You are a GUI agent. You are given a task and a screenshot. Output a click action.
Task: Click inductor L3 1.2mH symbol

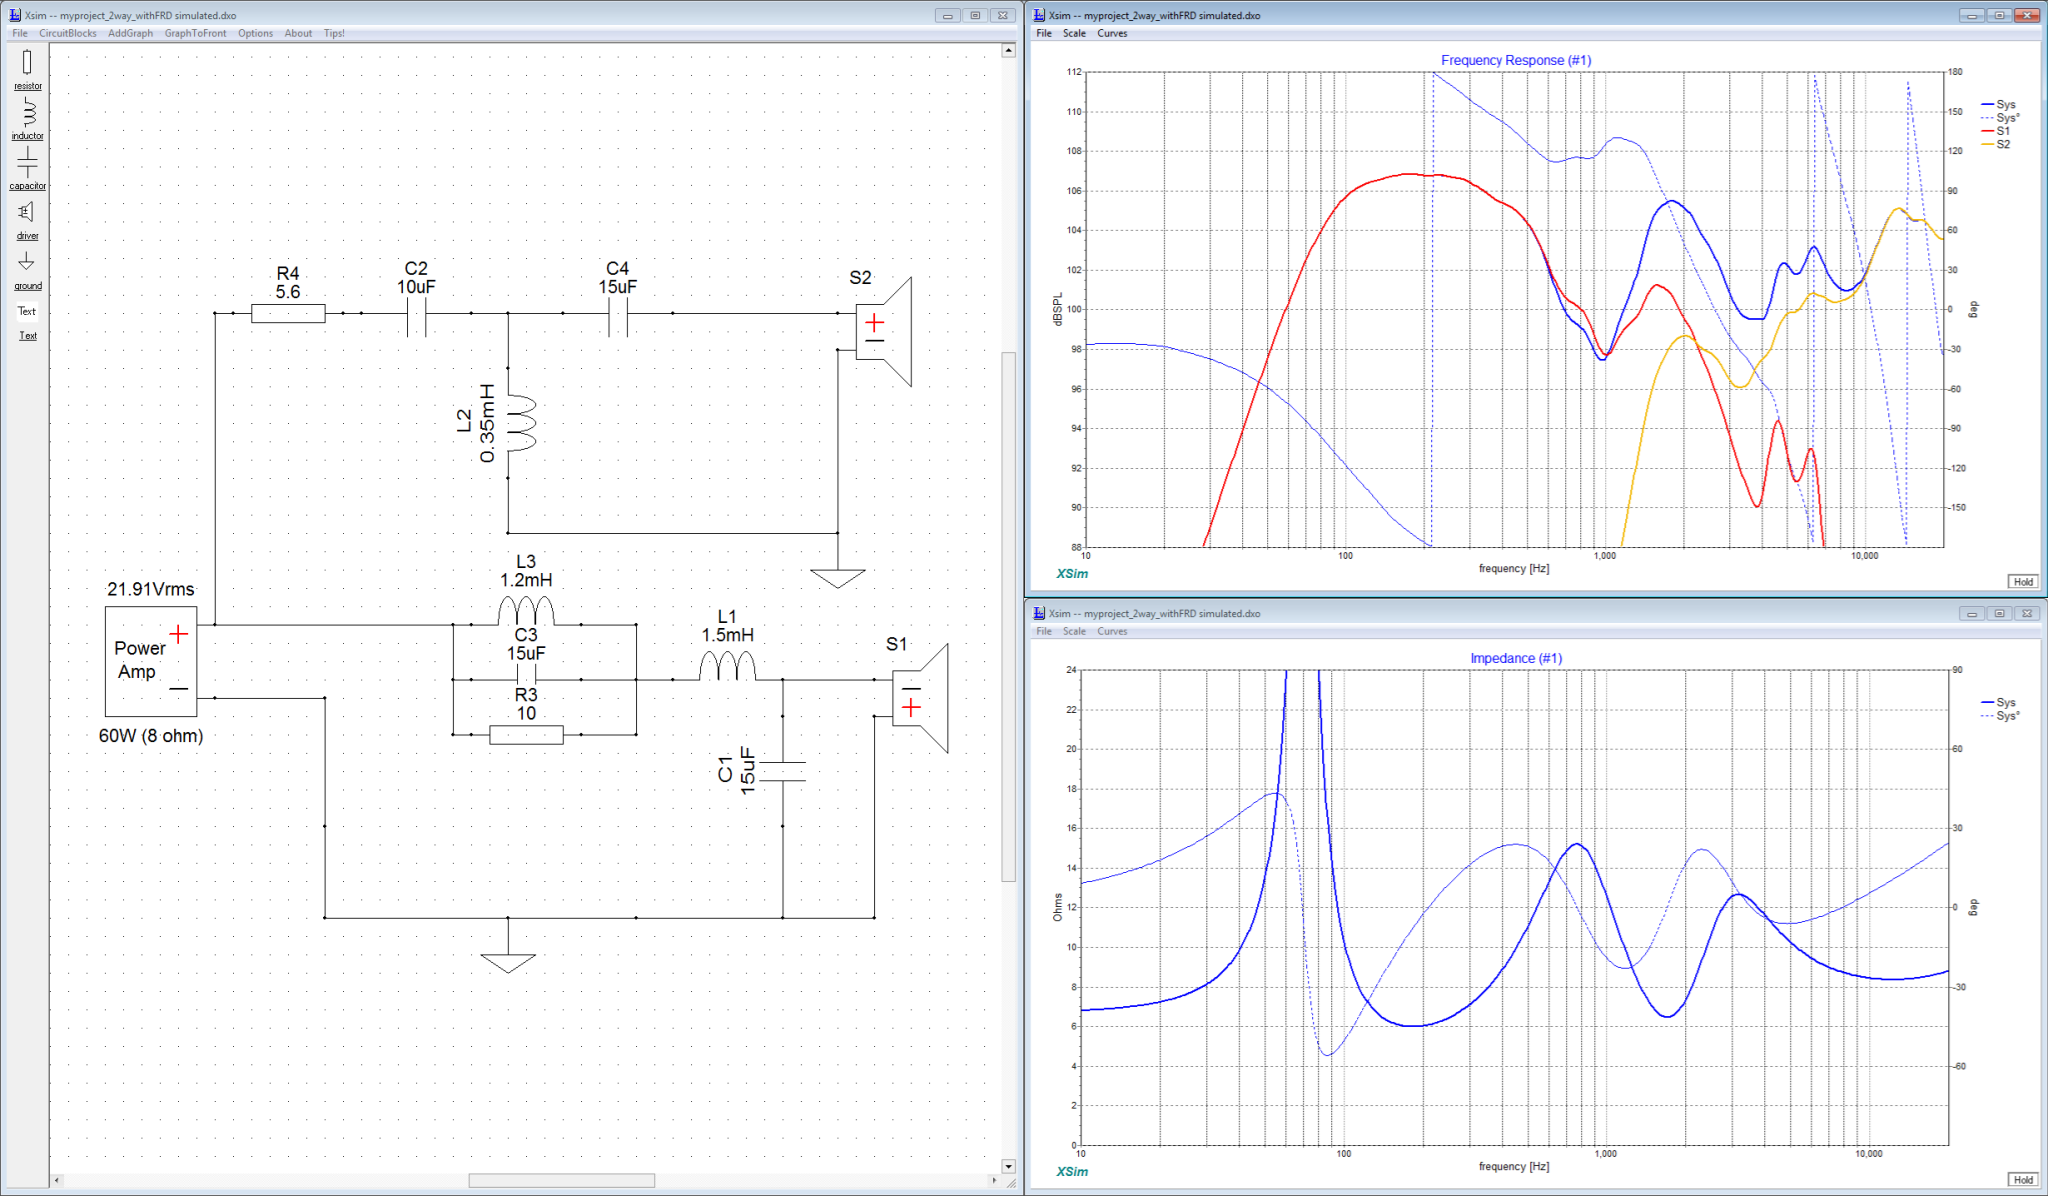526,611
